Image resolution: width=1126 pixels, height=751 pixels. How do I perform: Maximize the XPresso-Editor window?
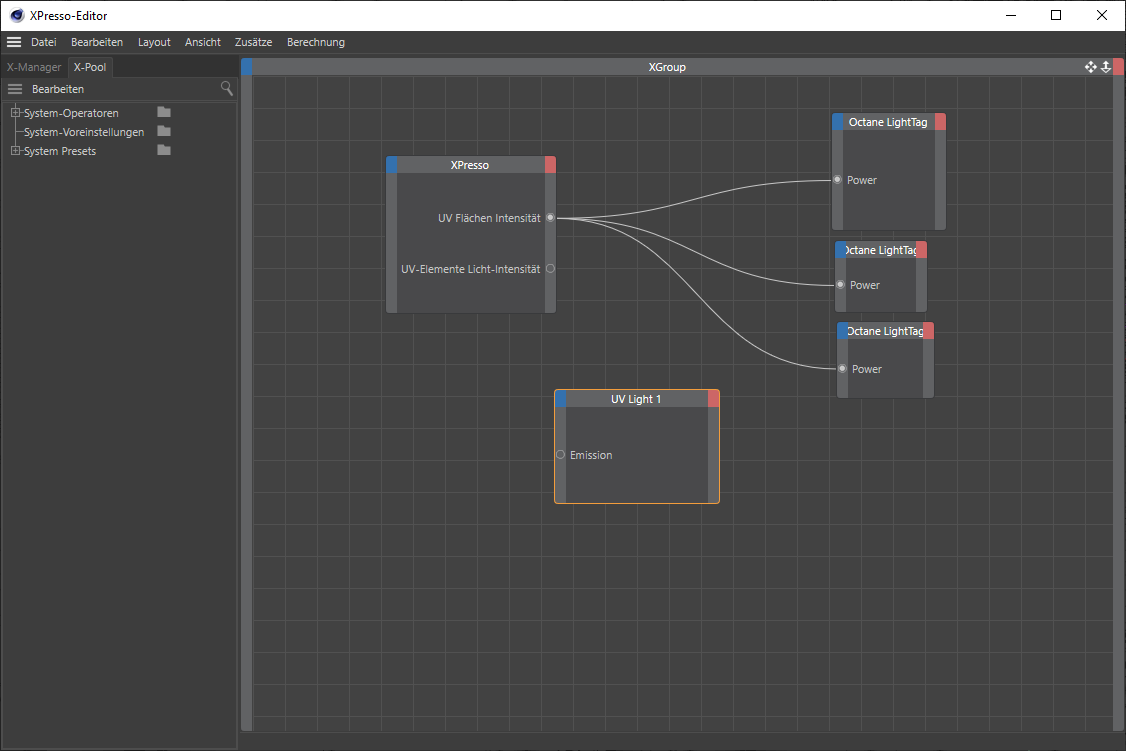[x=1056, y=15]
